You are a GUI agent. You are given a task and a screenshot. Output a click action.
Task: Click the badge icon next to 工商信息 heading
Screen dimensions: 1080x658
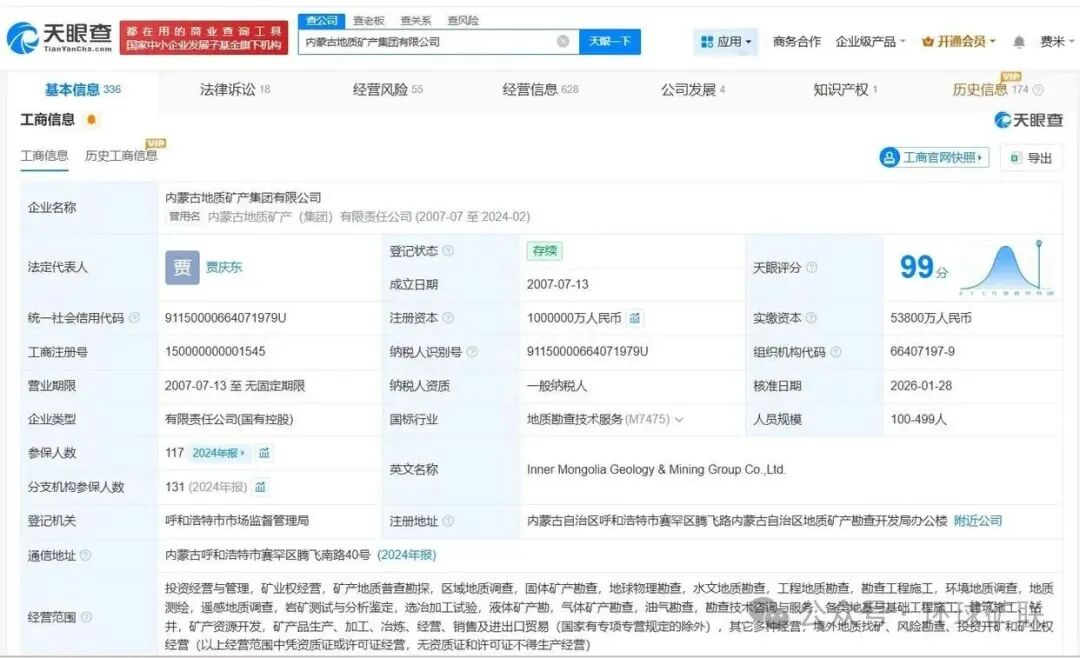point(91,120)
